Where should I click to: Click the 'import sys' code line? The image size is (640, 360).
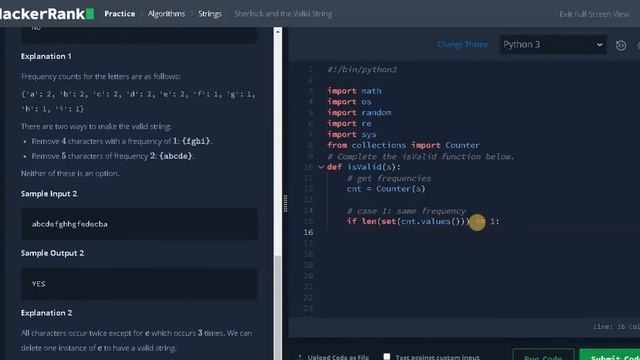point(351,134)
